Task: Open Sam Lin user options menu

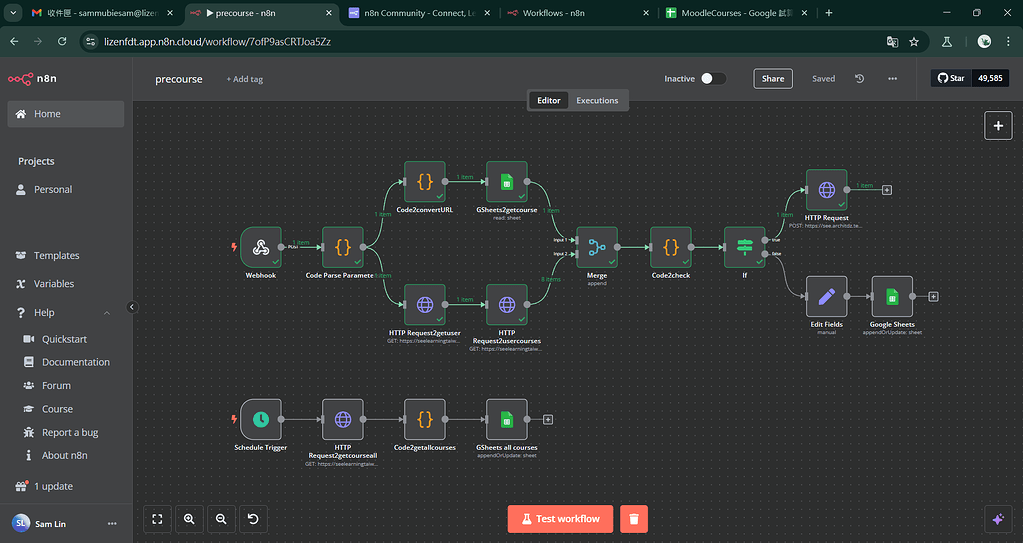Action: point(112,523)
